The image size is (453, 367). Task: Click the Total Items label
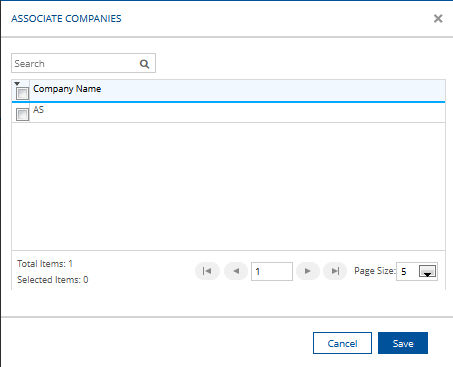[45, 264]
